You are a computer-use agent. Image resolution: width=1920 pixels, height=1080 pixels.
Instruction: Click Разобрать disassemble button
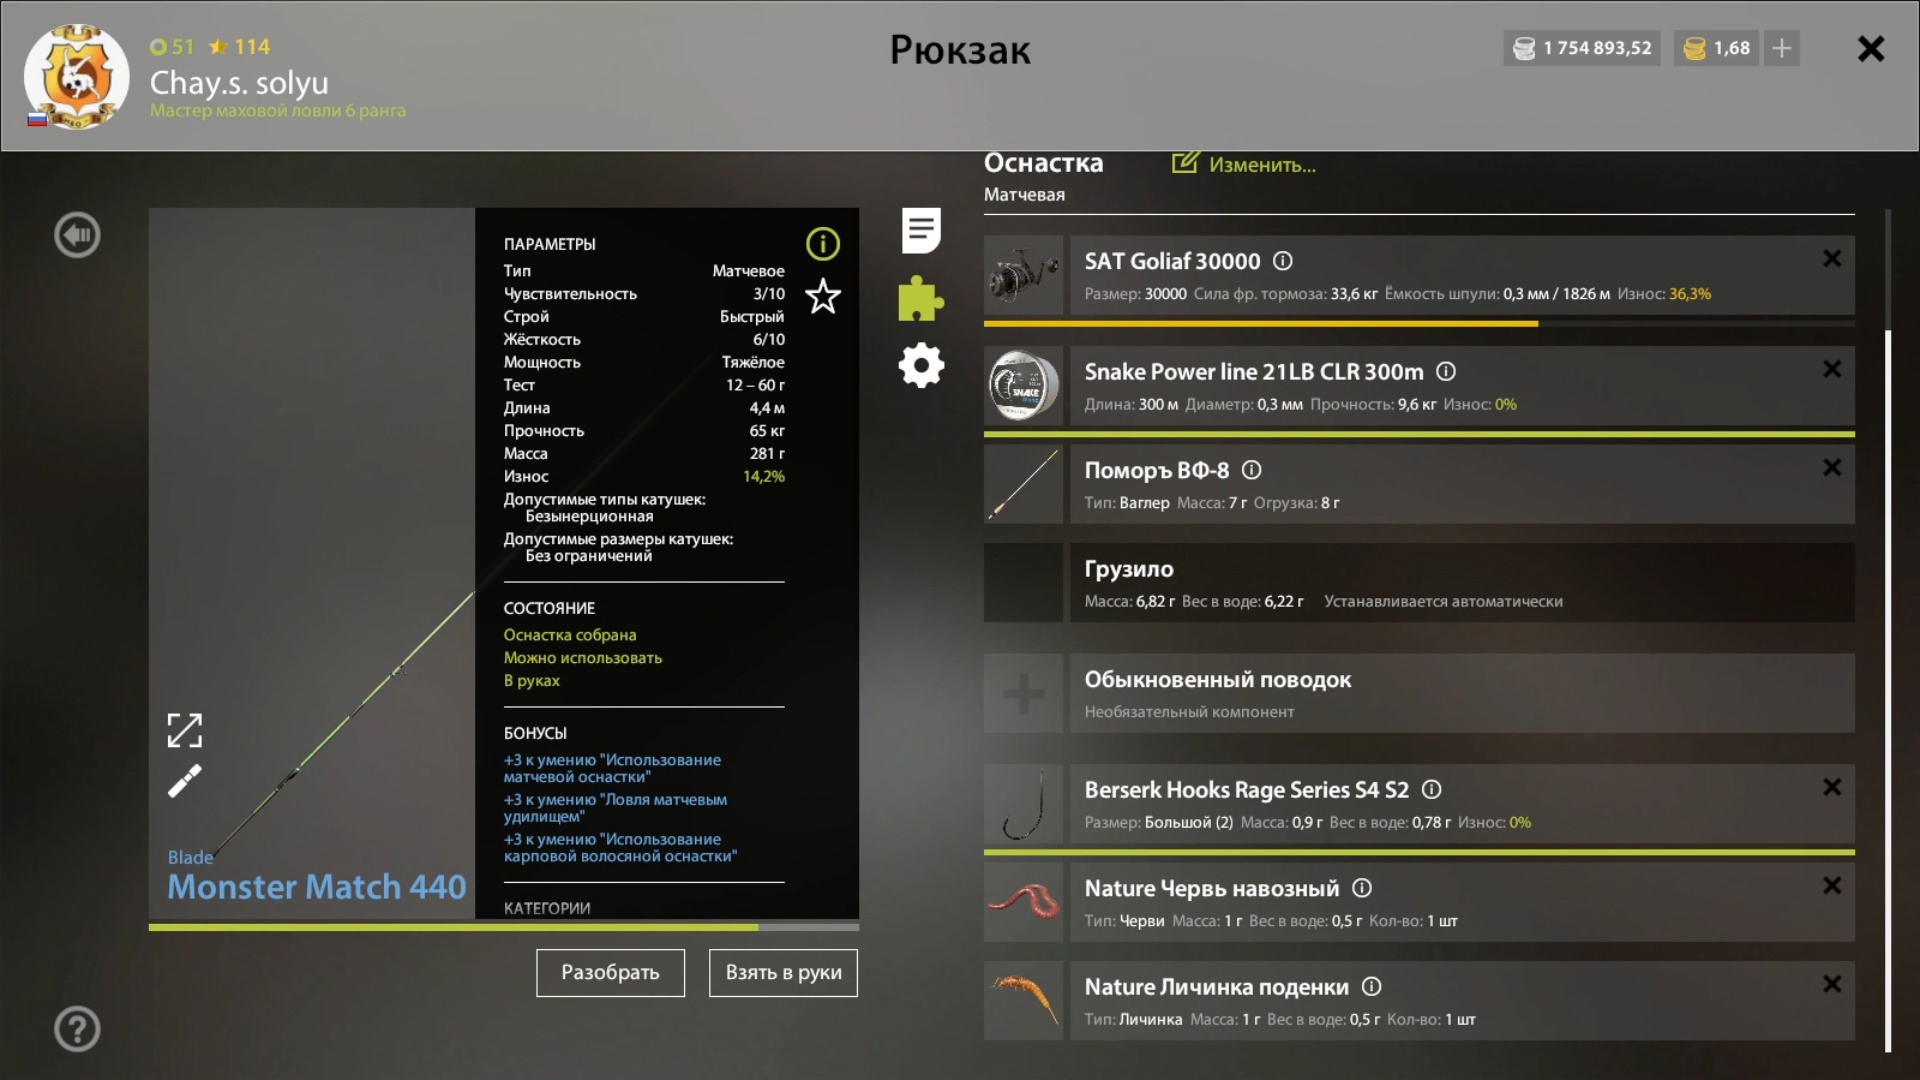pyautogui.click(x=610, y=973)
